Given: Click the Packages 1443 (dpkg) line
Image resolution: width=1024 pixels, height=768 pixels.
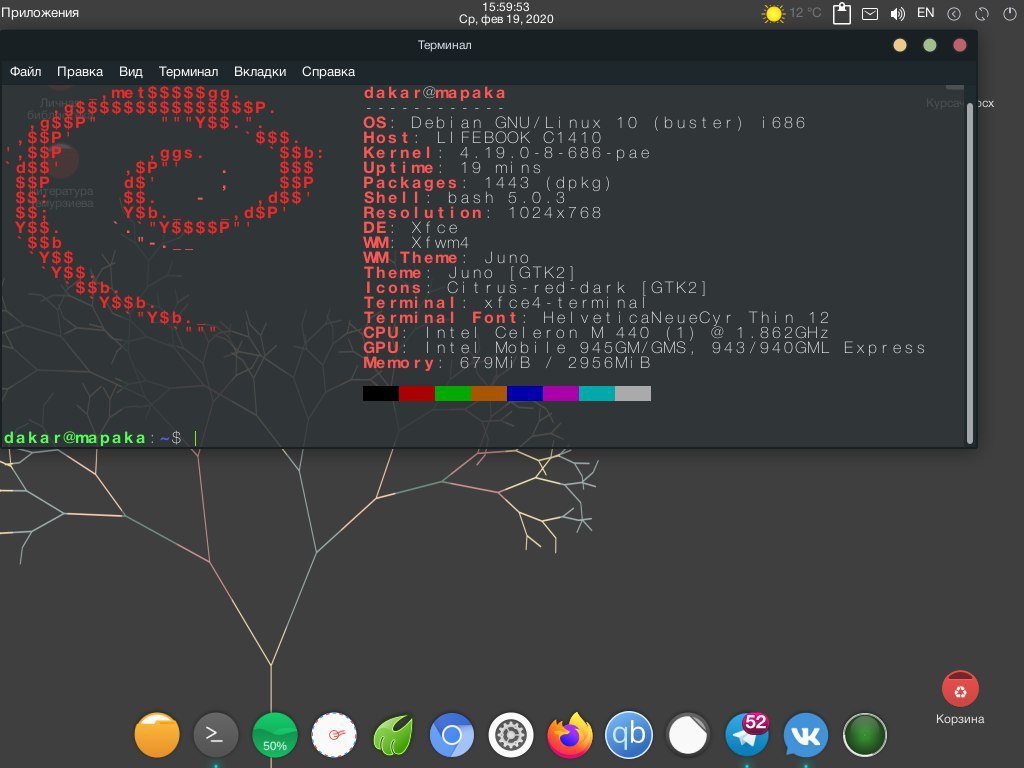Looking at the screenshot, I should click(487, 183).
